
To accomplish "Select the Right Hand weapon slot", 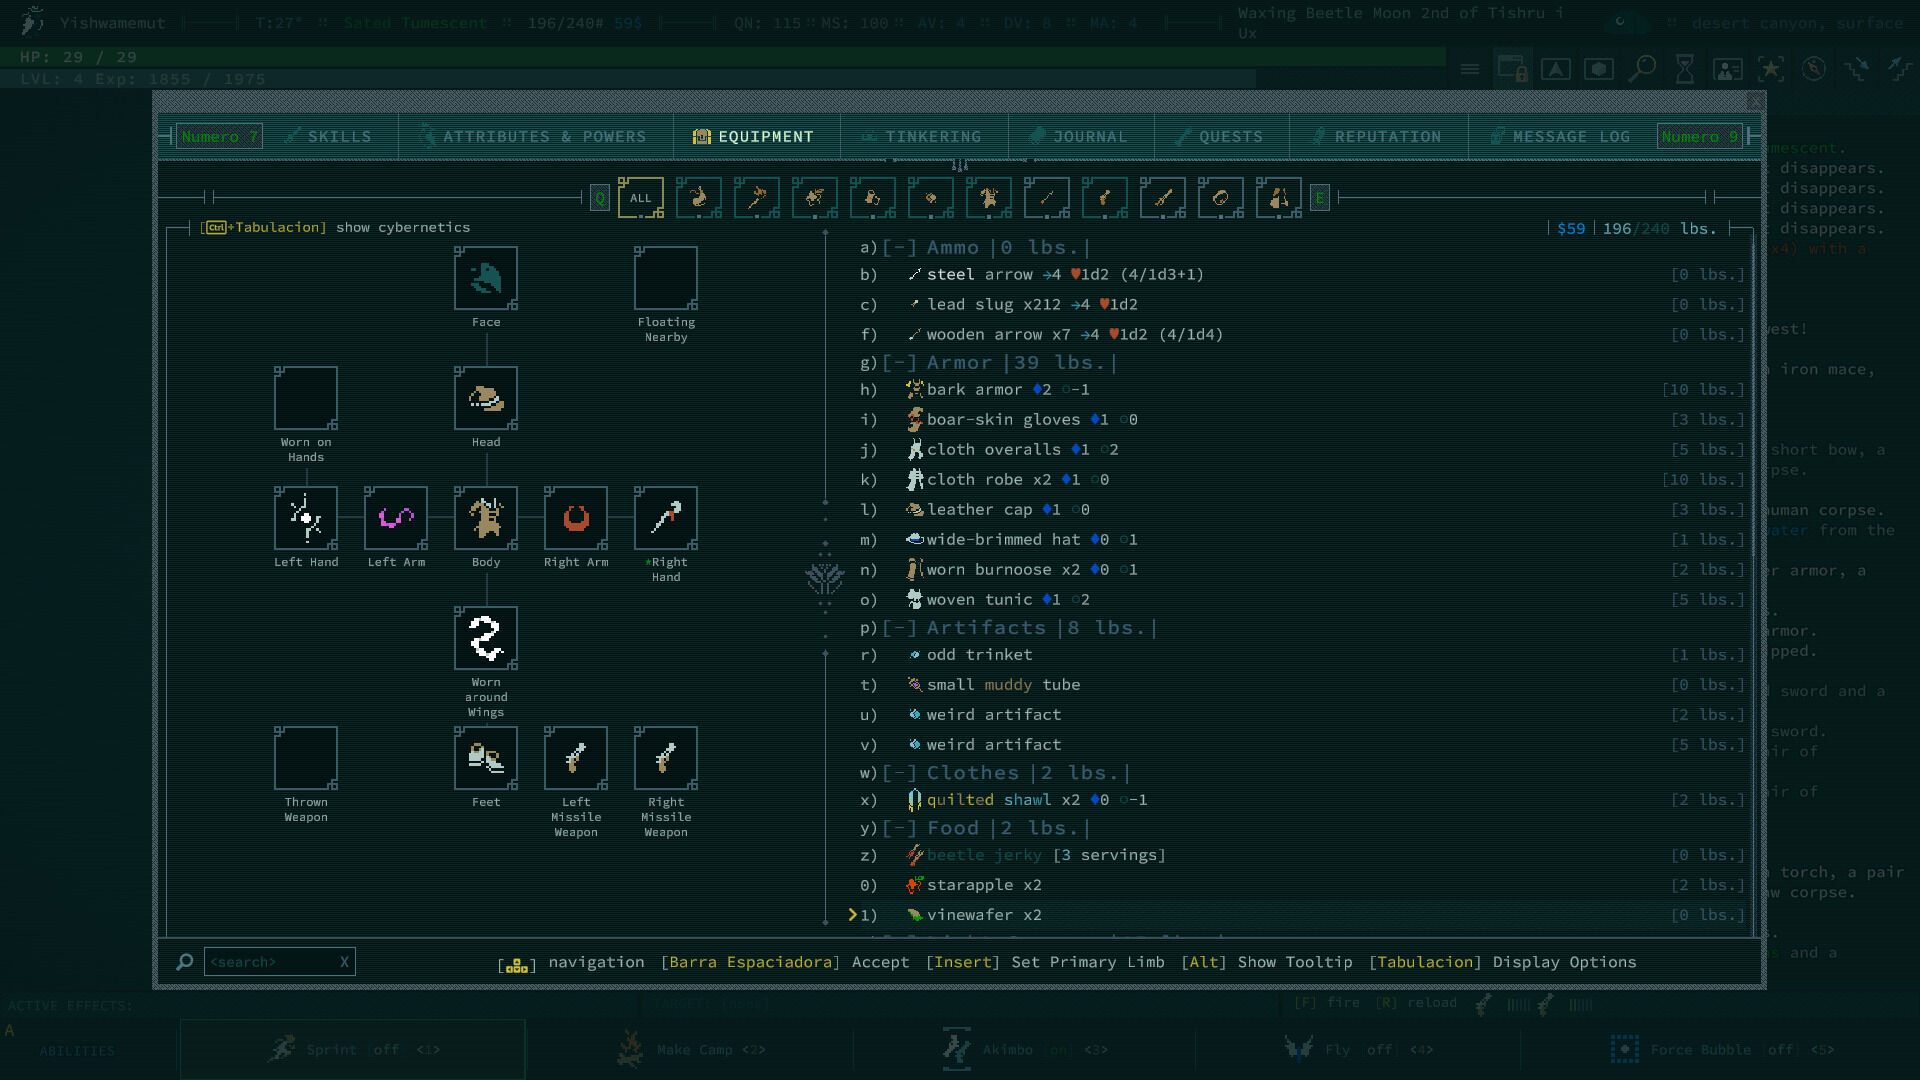I will click(x=666, y=518).
